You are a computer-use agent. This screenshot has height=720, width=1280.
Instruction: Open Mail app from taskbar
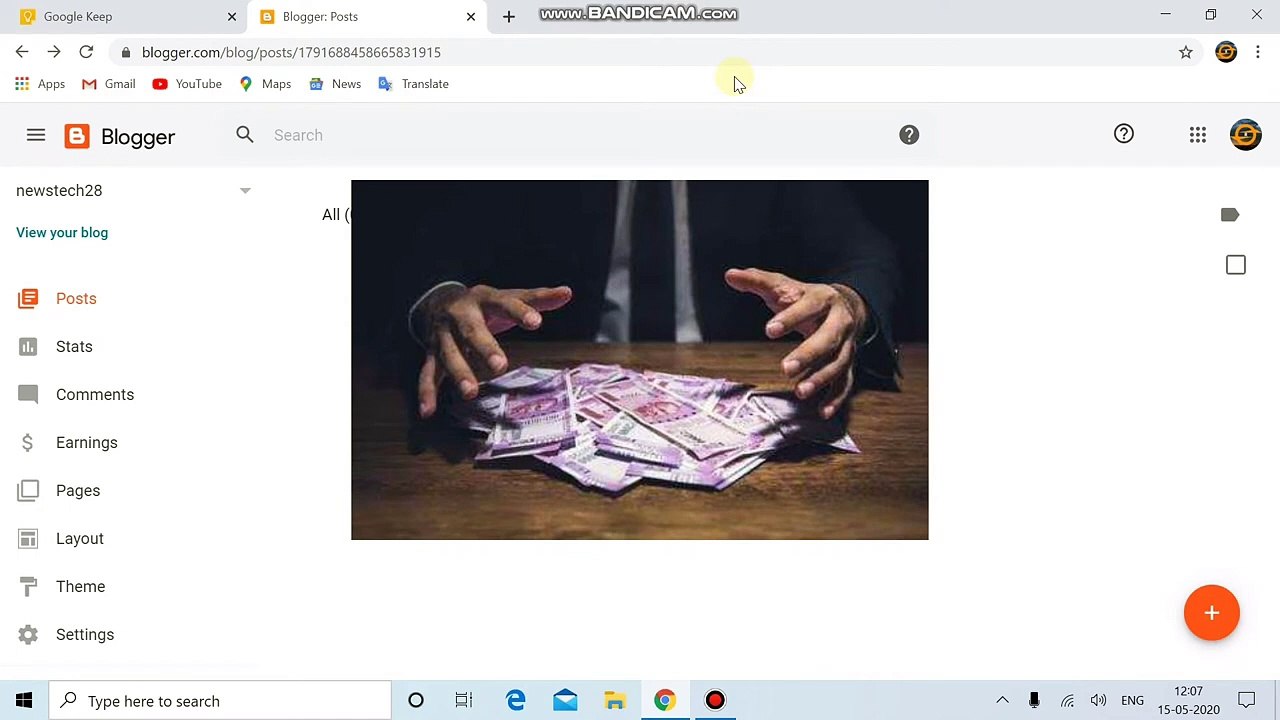coord(565,701)
